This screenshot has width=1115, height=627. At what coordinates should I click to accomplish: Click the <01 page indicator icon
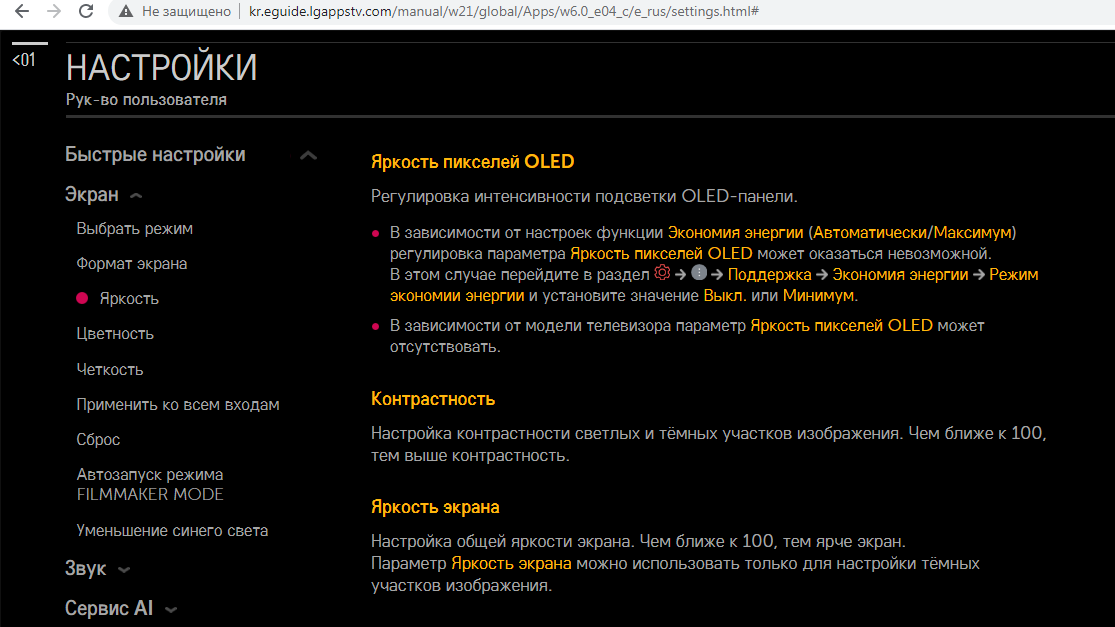tap(23, 60)
